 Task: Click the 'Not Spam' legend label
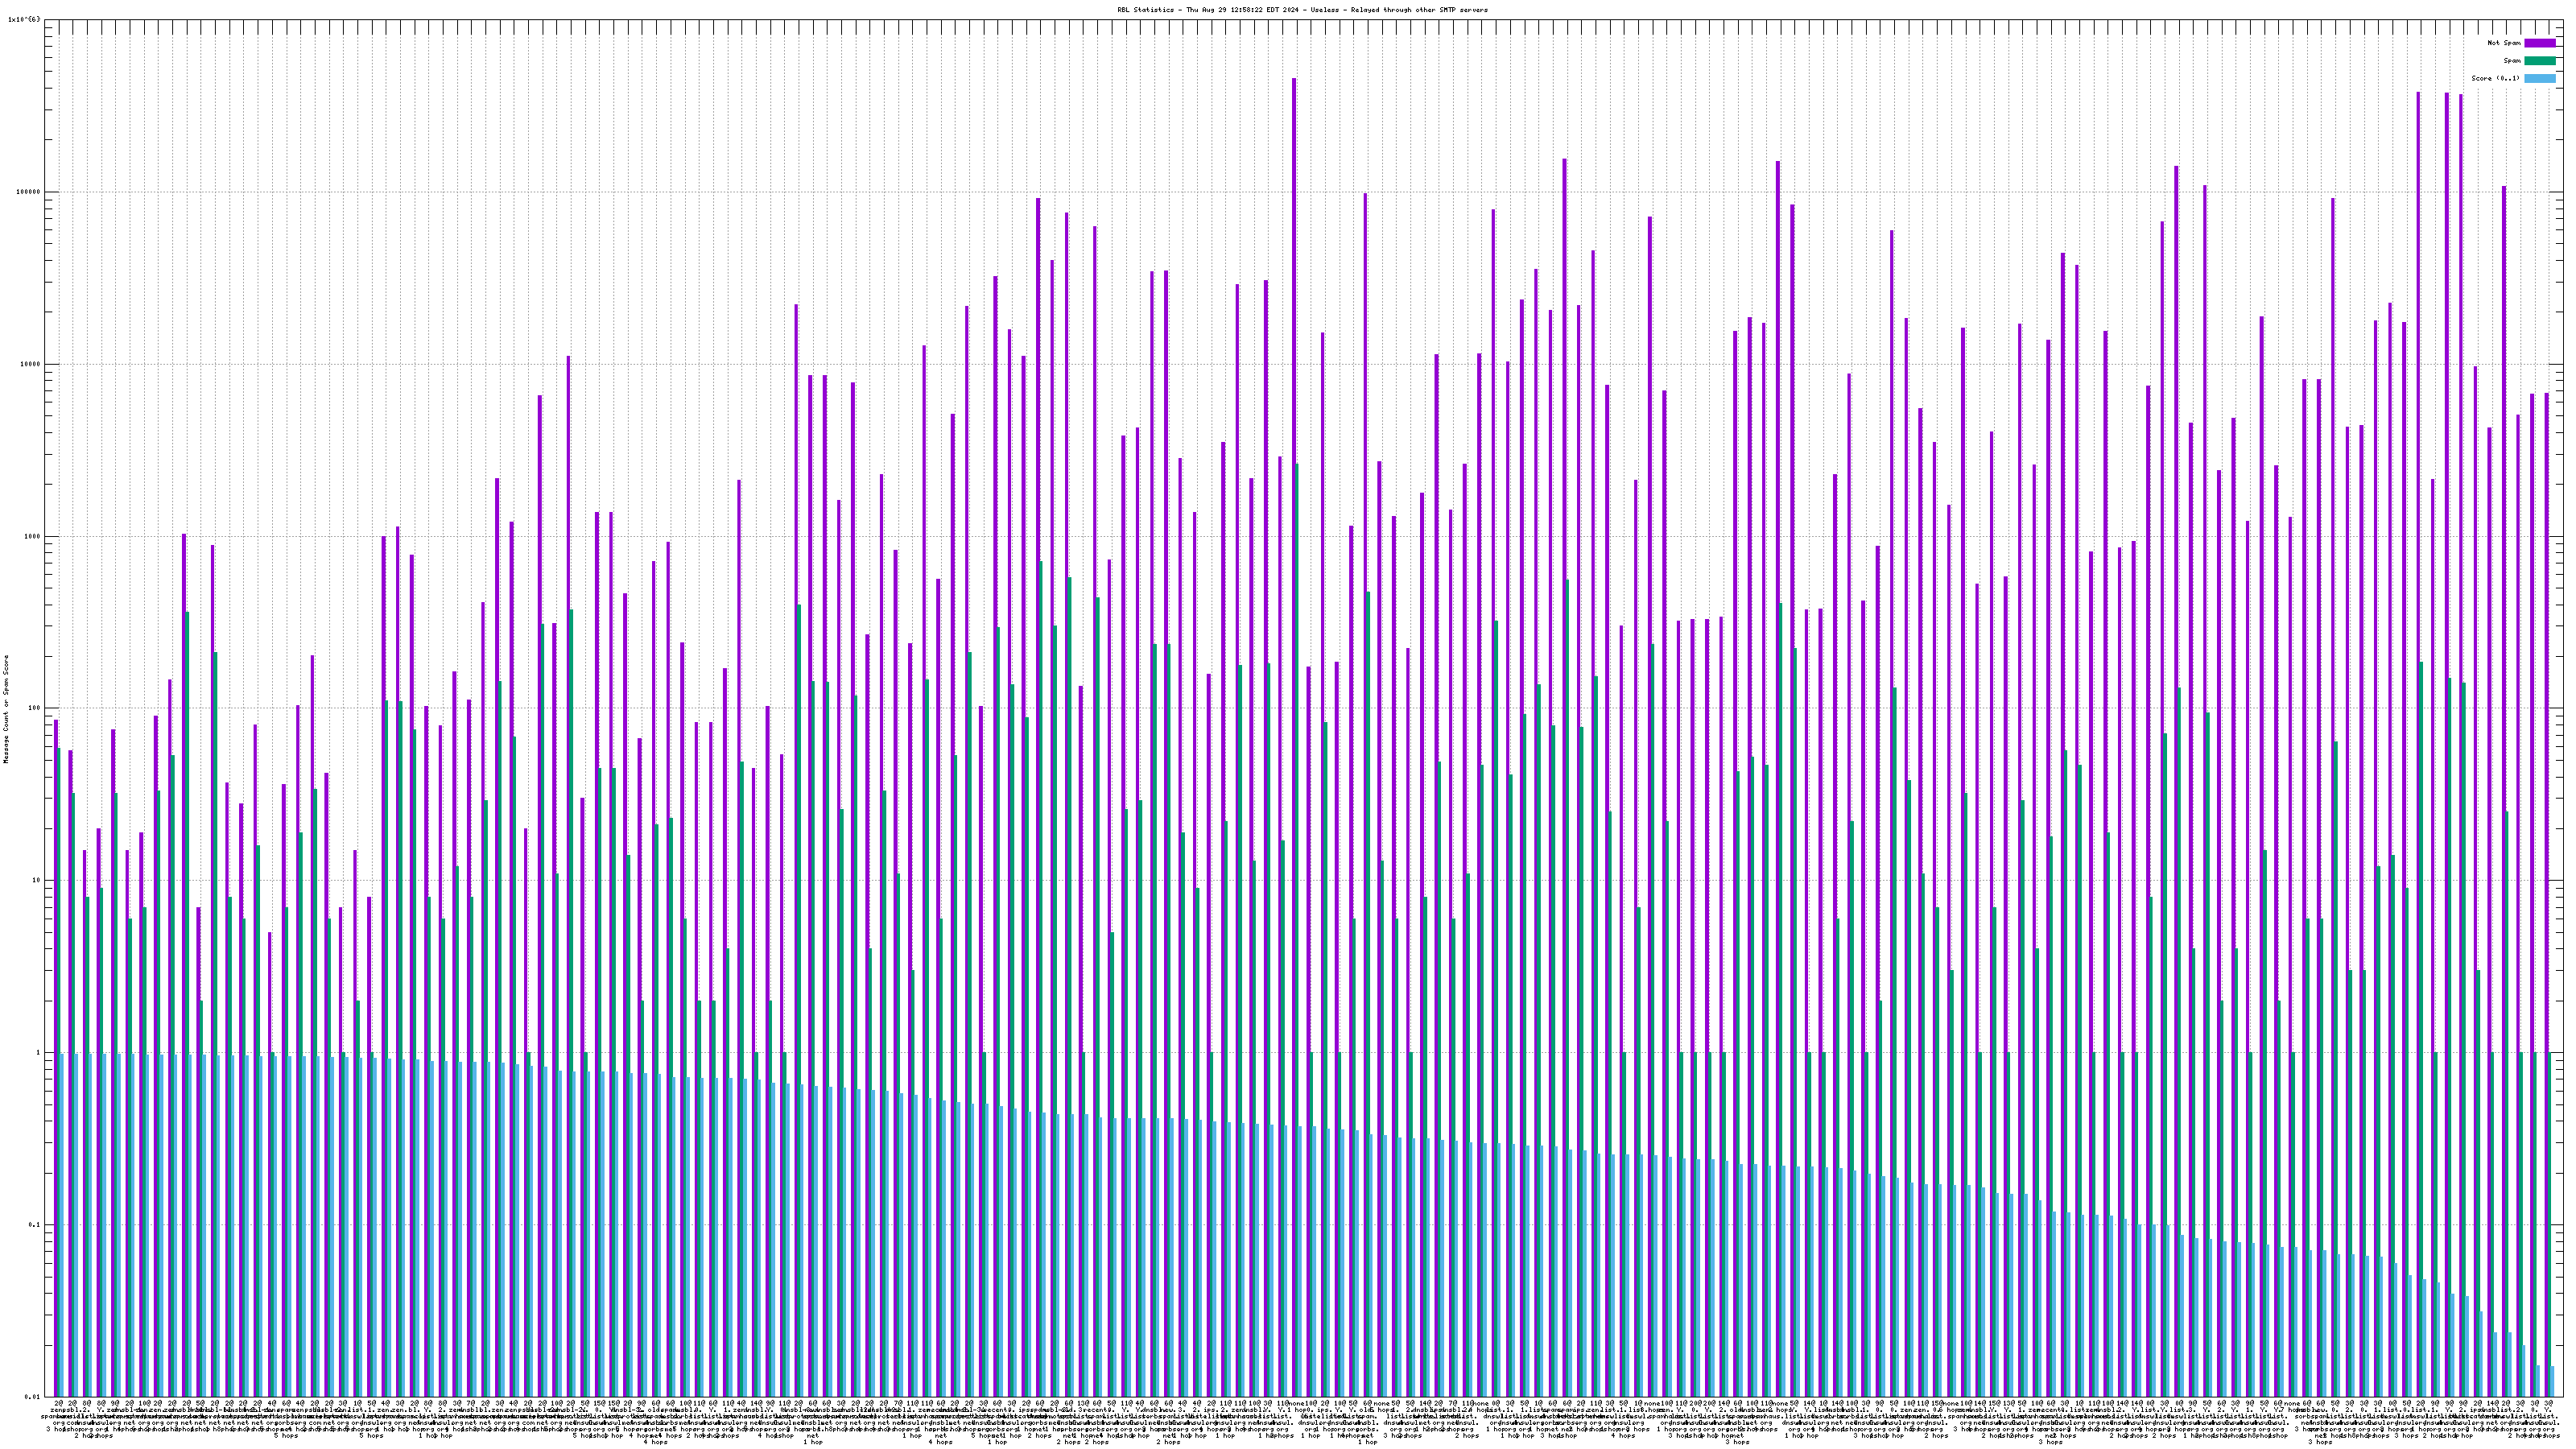pyautogui.click(x=2504, y=43)
